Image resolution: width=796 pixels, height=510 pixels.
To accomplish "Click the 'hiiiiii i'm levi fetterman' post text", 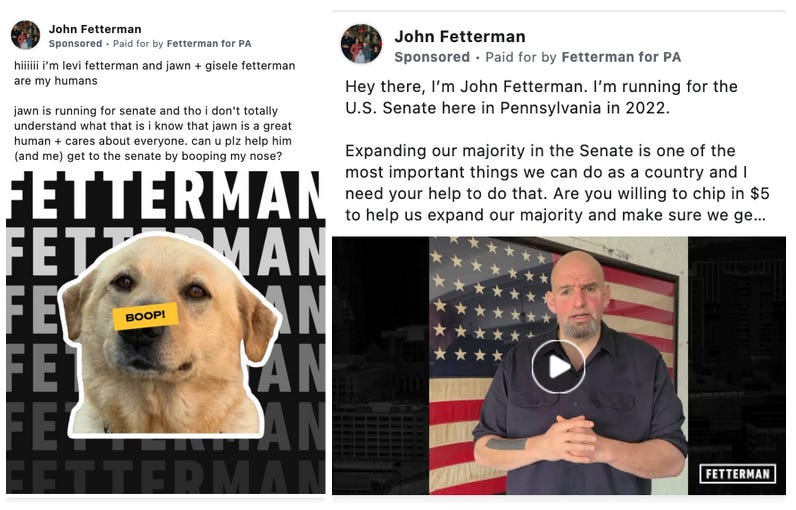I will [x=154, y=73].
